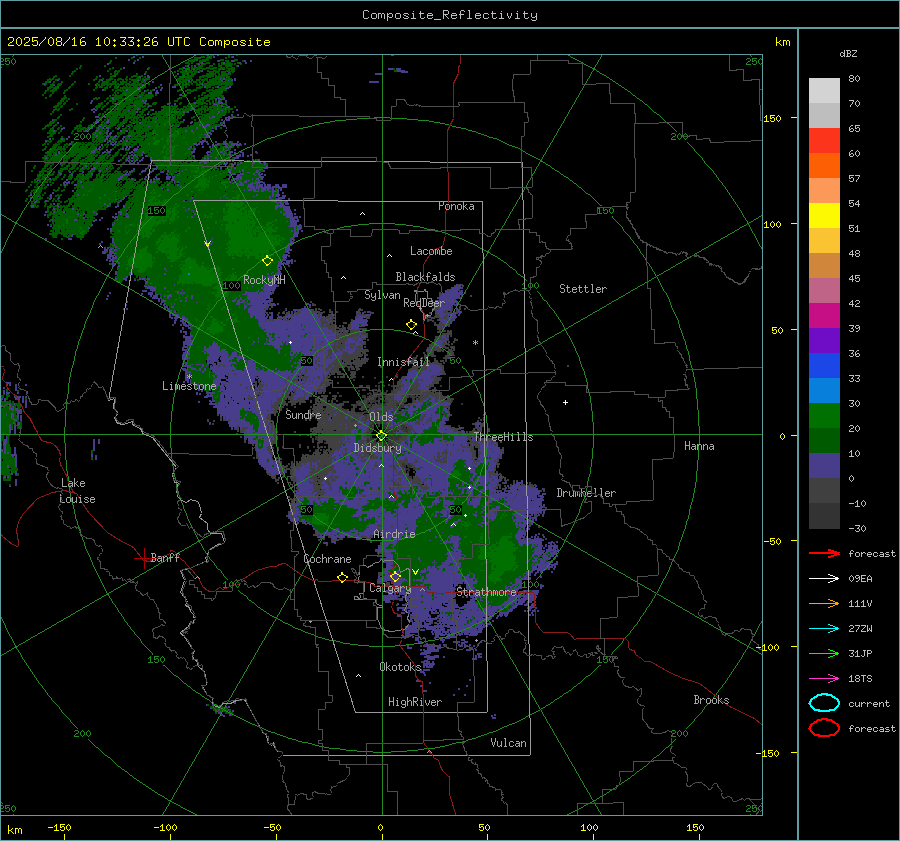Click the Sylvan town label
The height and width of the screenshot is (841, 900).
(x=382, y=295)
